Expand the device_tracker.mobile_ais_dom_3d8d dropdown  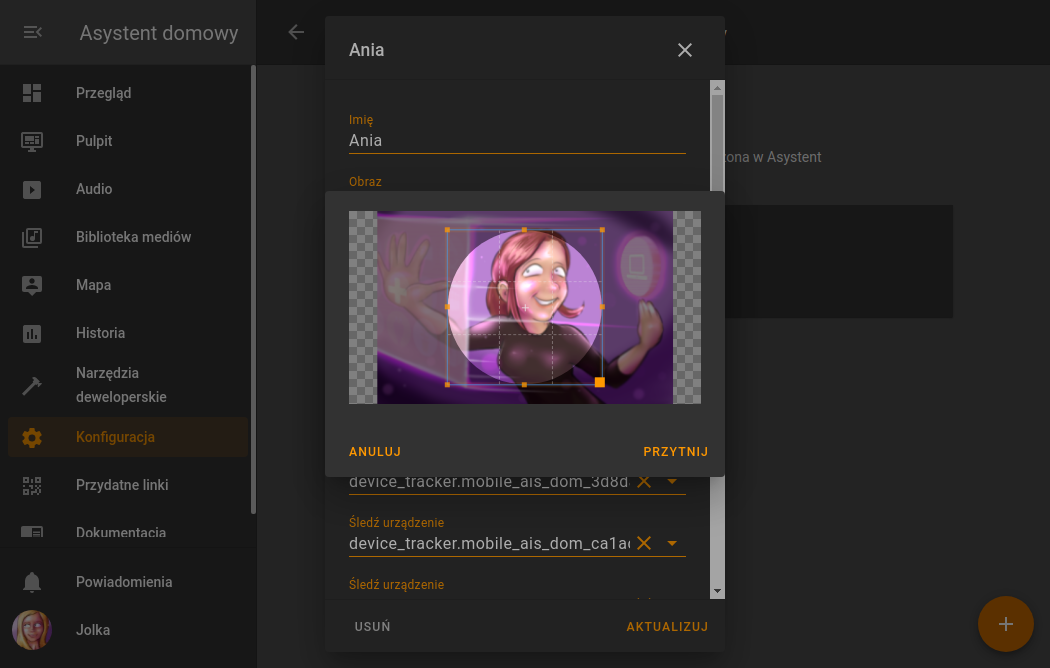pyautogui.click(x=672, y=481)
